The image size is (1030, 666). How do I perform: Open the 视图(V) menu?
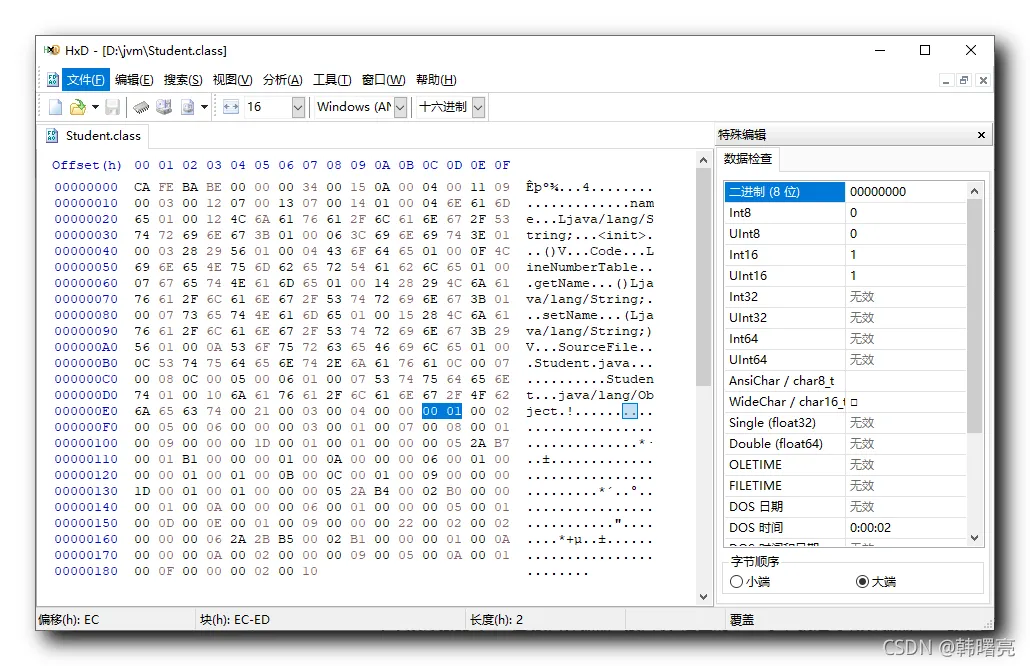pos(233,80)
